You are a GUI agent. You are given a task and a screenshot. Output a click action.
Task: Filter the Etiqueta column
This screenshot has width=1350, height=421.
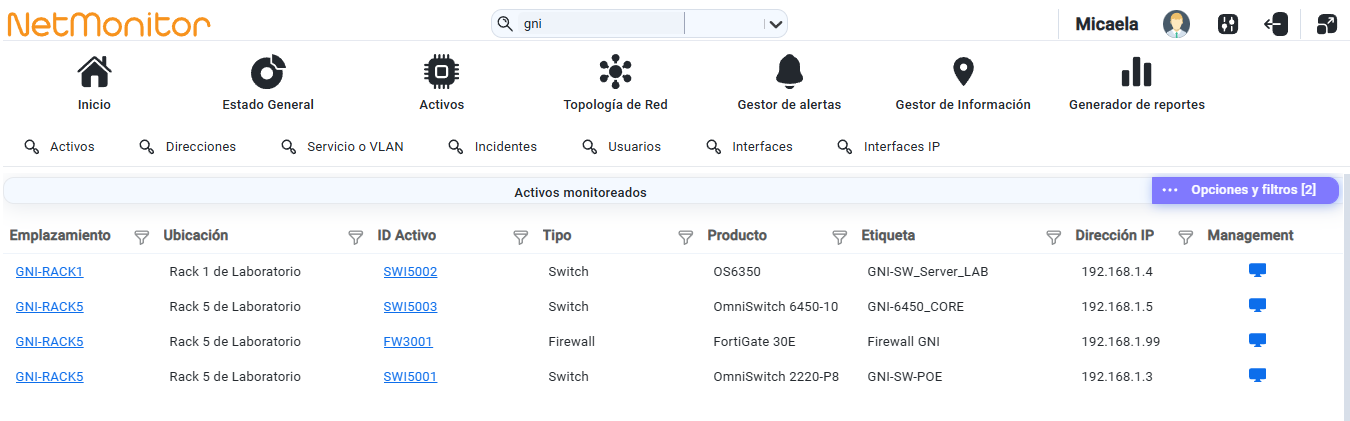point(1053,237)
